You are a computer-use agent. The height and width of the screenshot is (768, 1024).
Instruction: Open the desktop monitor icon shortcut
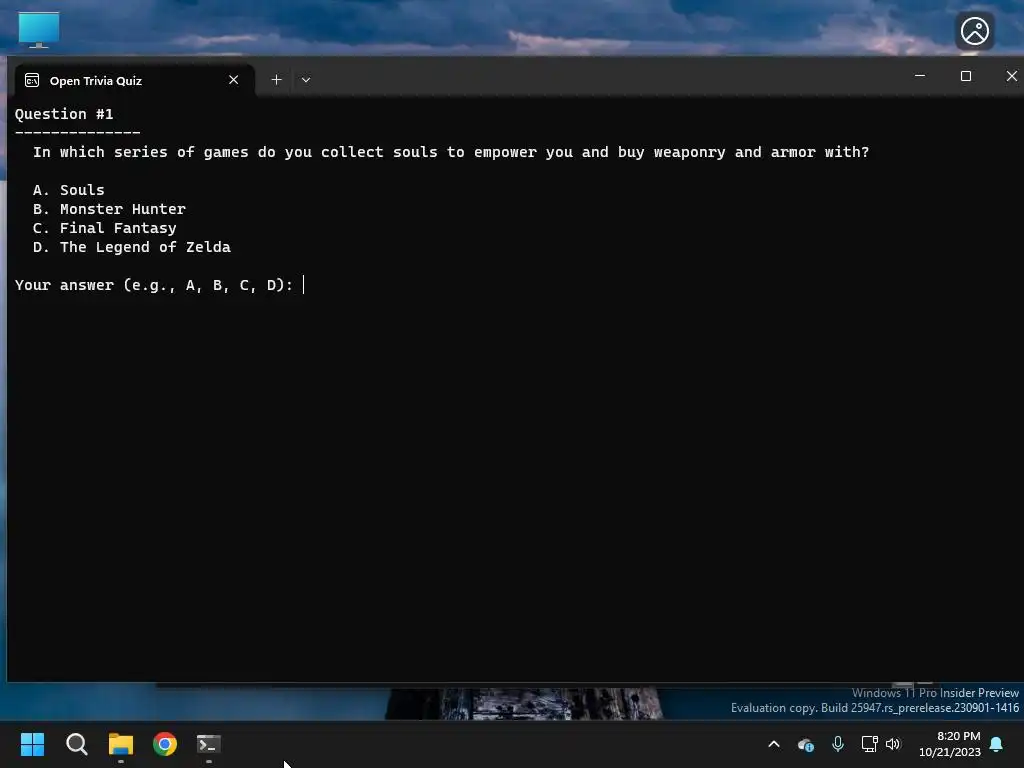tap(39, 30)
